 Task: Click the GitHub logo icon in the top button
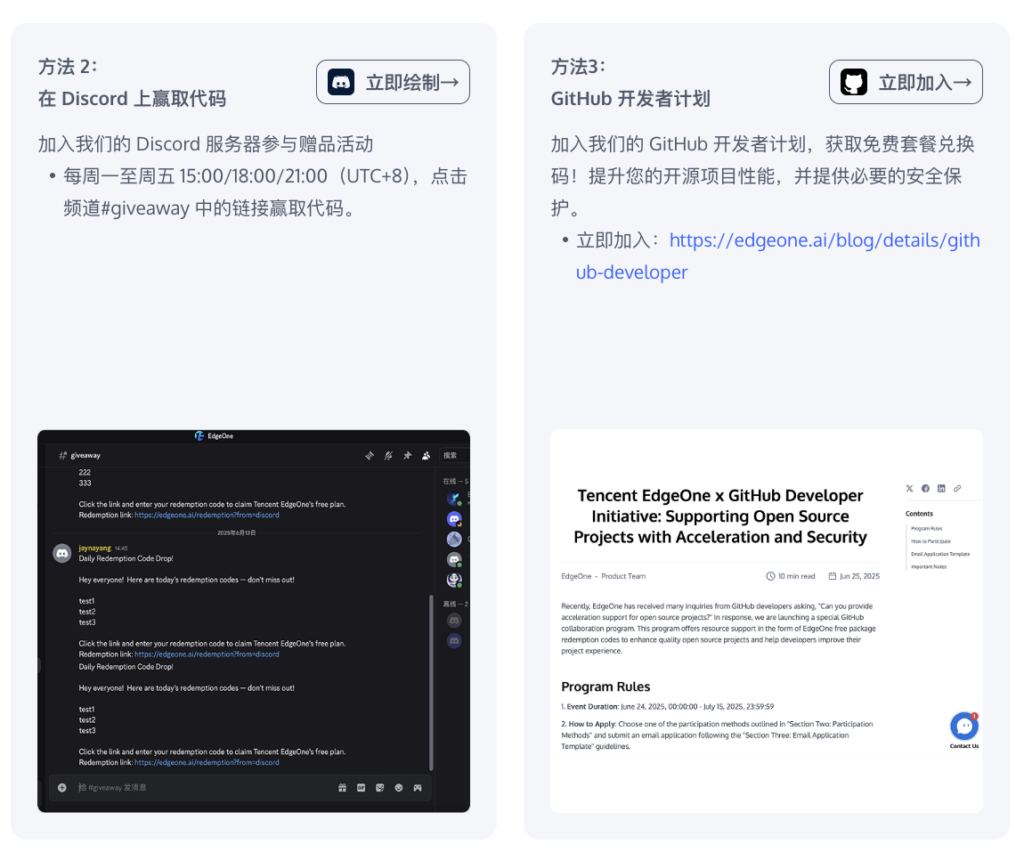pyautogui.click(x=854, y=82)
